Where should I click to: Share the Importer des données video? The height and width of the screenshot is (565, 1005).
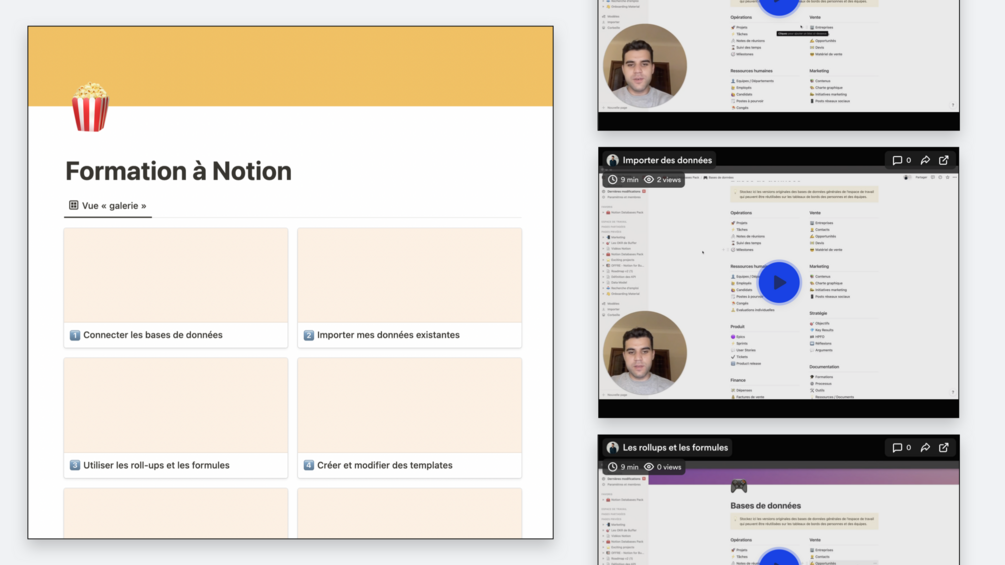(x=925, y=160)
